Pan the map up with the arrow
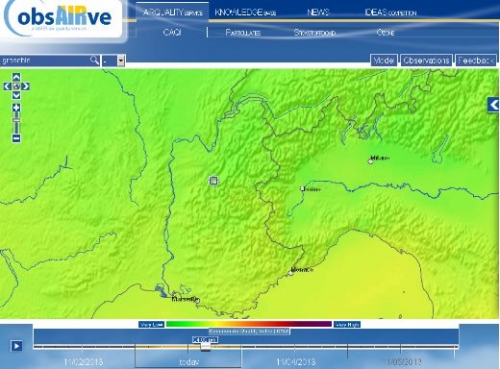This screenshot has width=500, height=369. (x=16, y=77)
